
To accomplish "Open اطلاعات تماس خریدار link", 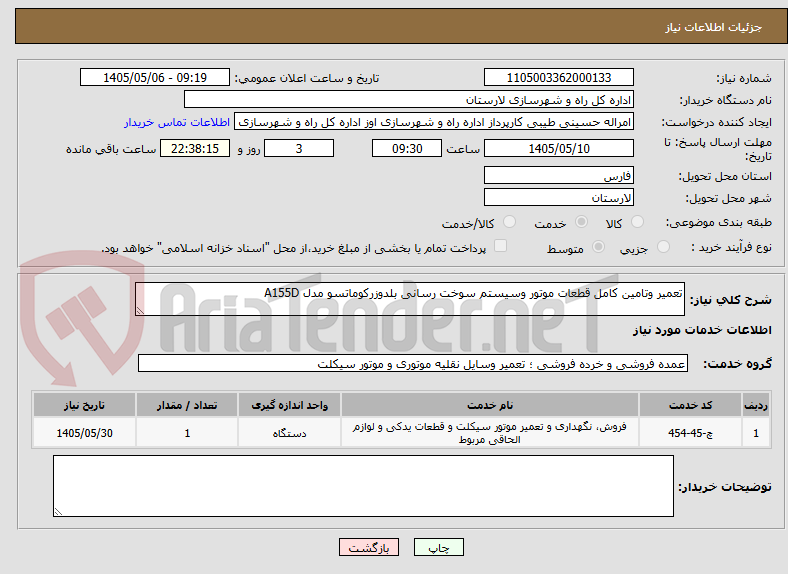I will pos(177,122).
